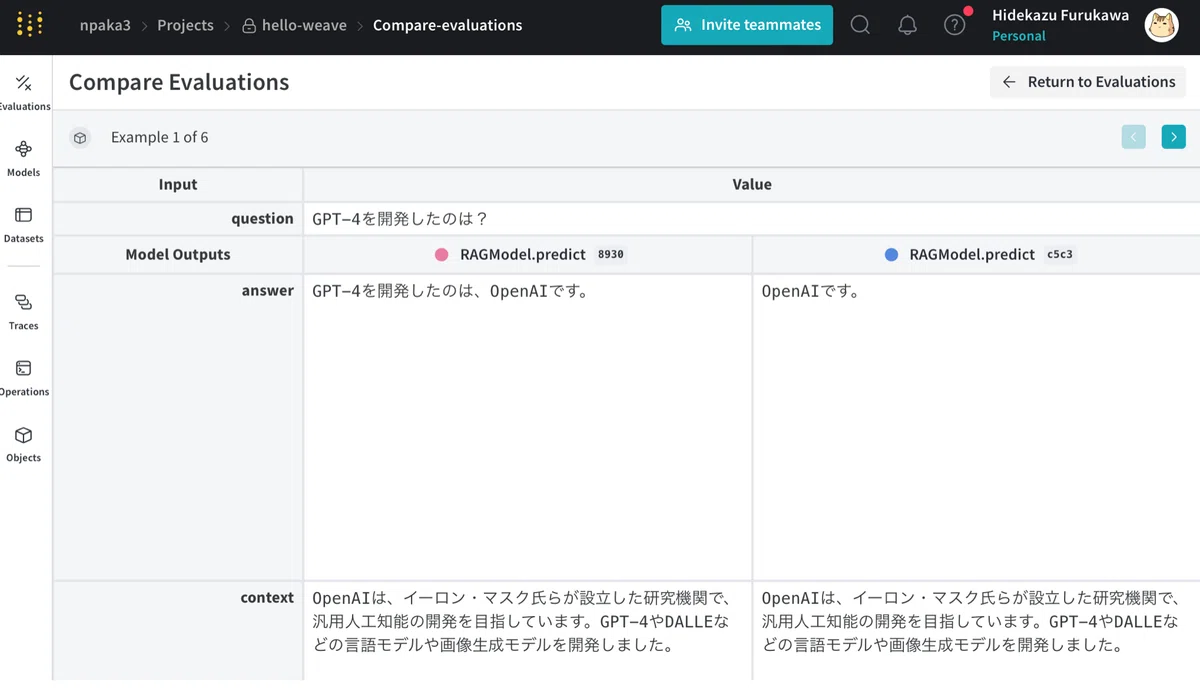Click Invite teammates button

747,25
